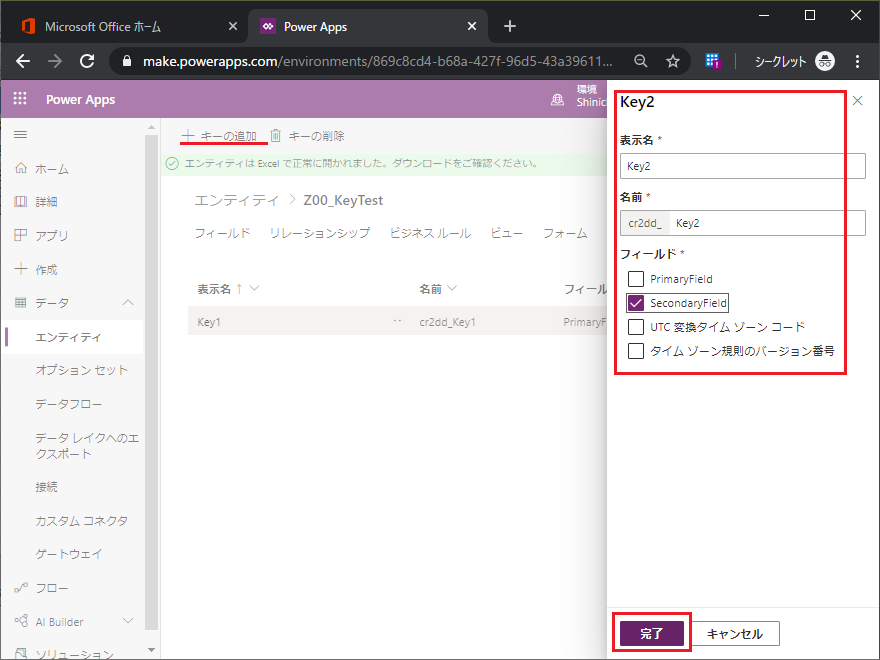Click the book icon next to 詳細
Viewport: 880px width, 660px height.
[x=20, y=201]
